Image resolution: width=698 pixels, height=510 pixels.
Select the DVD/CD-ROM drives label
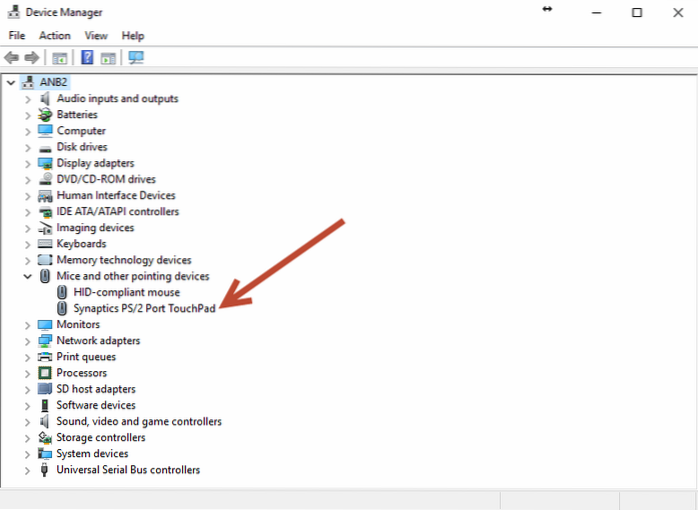click(x=106, y=179)
